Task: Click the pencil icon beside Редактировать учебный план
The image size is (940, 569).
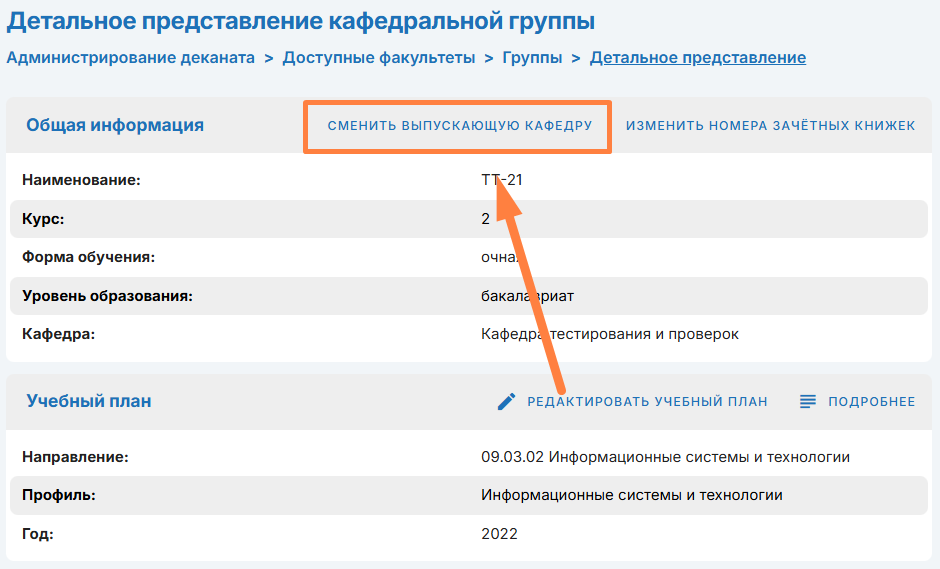Action: click(507, 402)
